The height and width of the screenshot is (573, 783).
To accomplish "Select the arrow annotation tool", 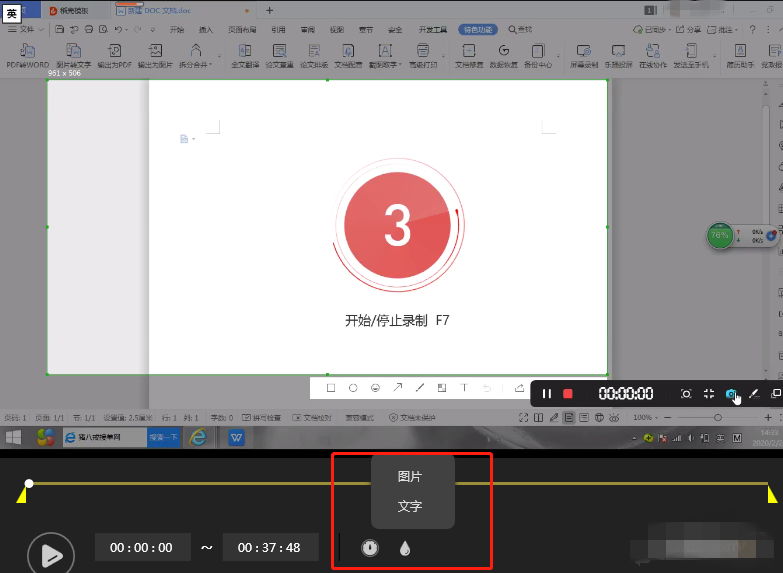I will point(397,388).
